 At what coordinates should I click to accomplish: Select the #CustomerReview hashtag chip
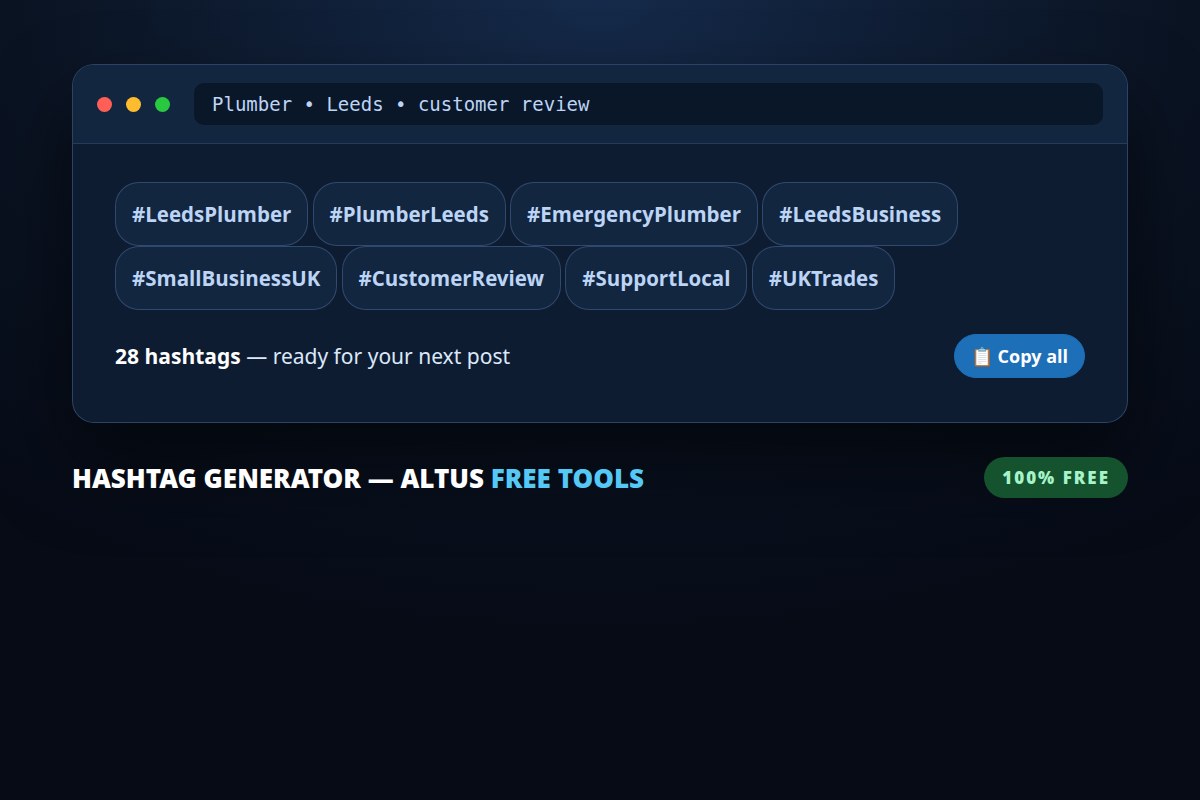[451, 278]
